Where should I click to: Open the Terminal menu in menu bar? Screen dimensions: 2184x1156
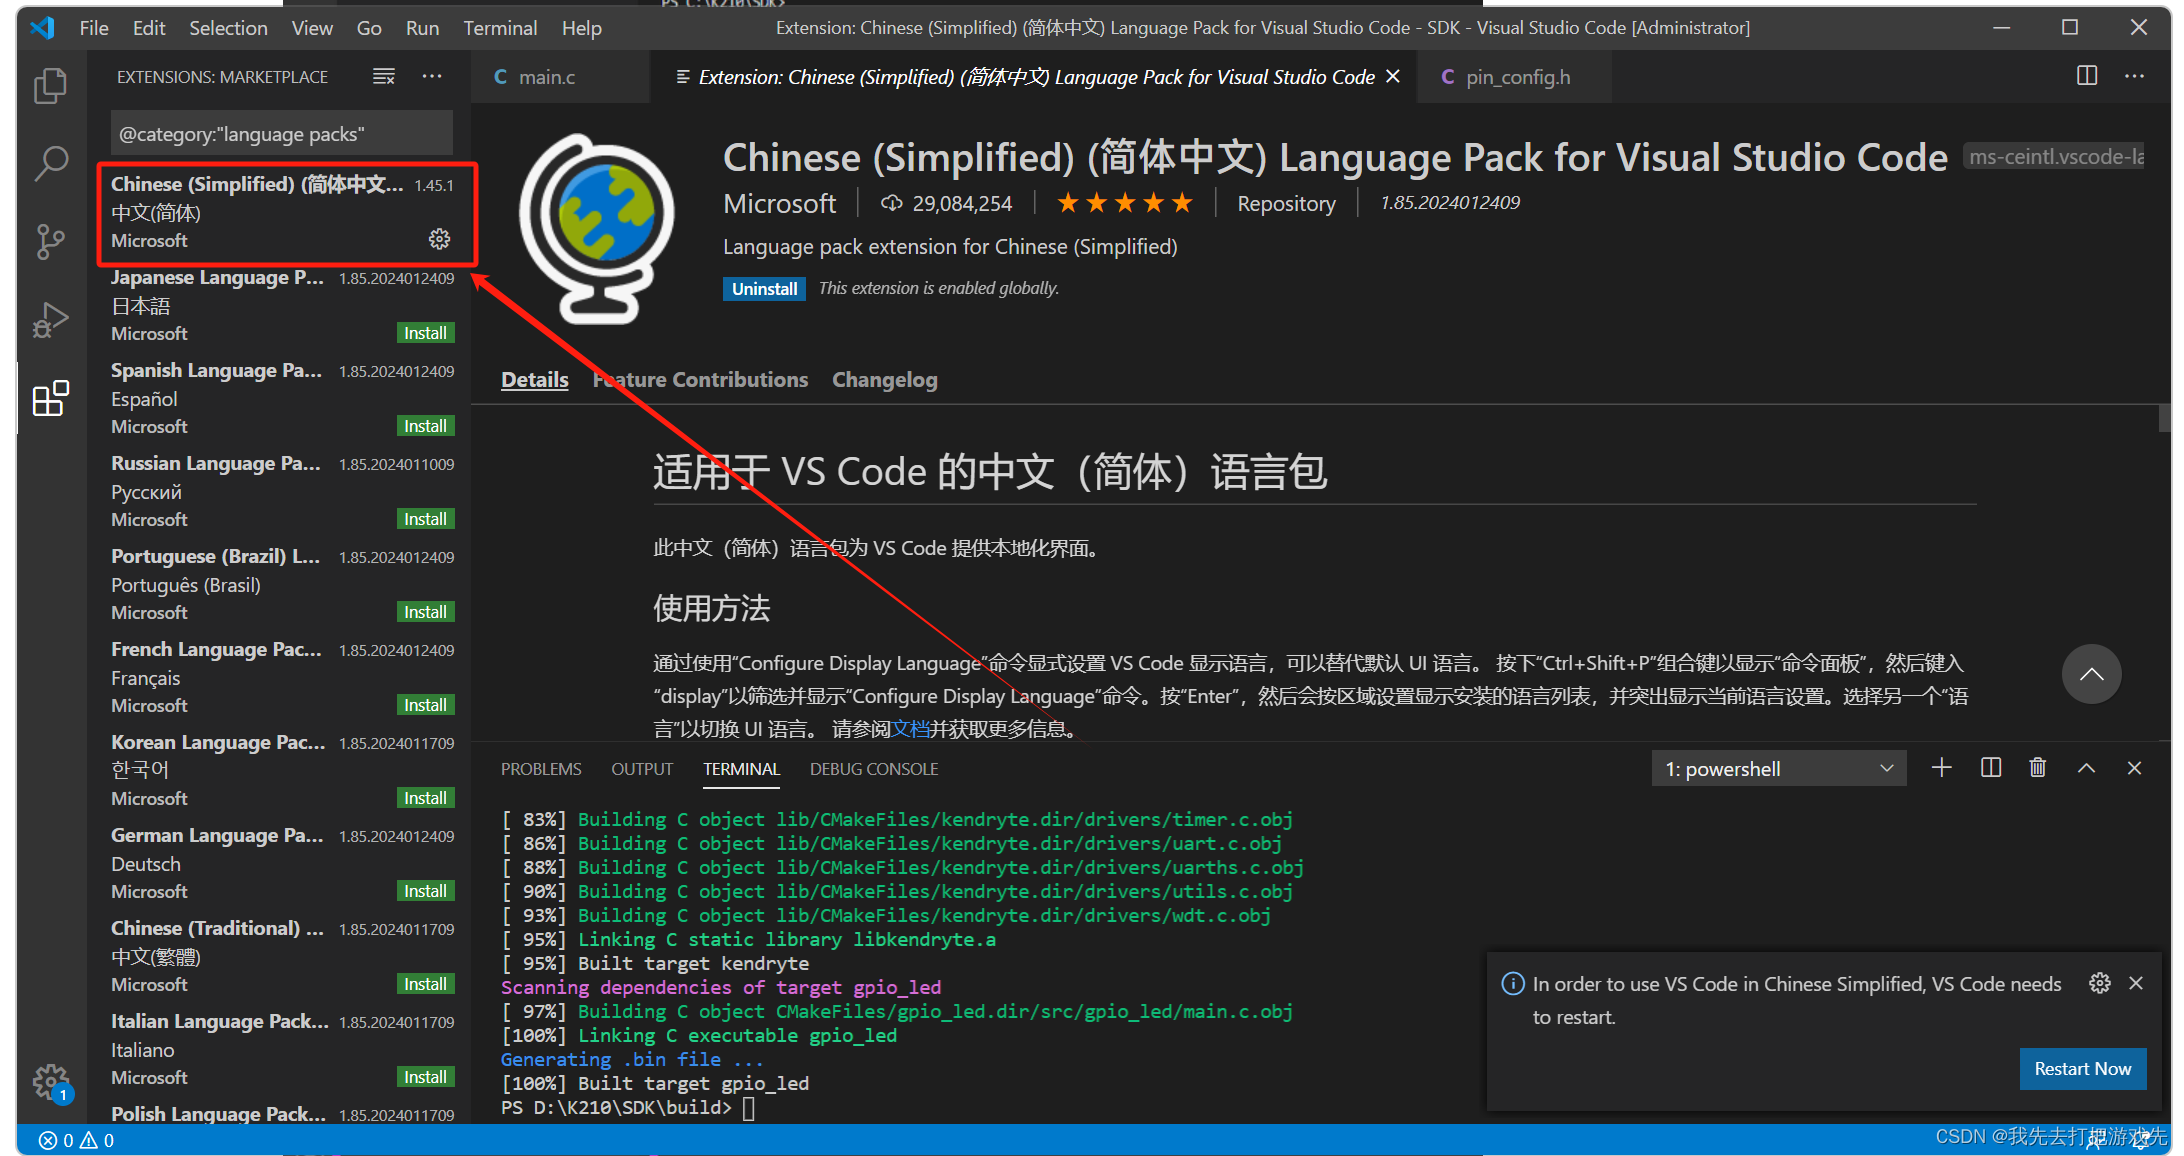point(499,28)
